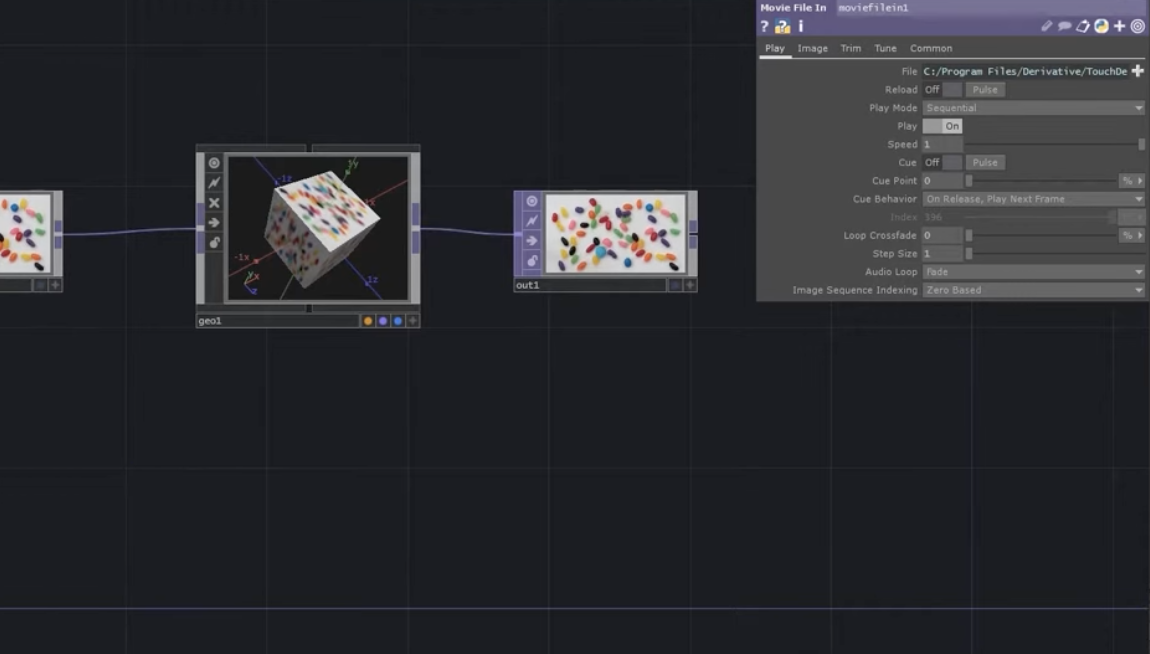This screenshot has width=1150, height=654.
Task: Change the Cue Behavior dropdown
Action: (1035, 199)
